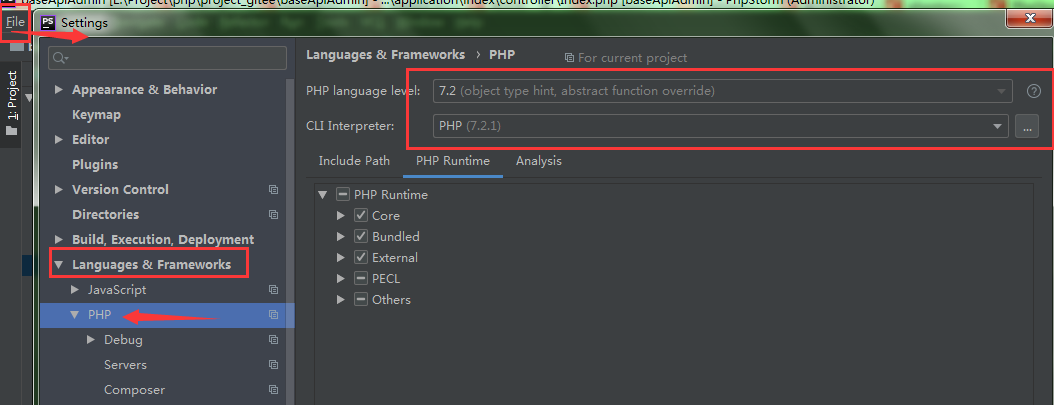Click project-level icon beside Version Control

pos(274,189)
